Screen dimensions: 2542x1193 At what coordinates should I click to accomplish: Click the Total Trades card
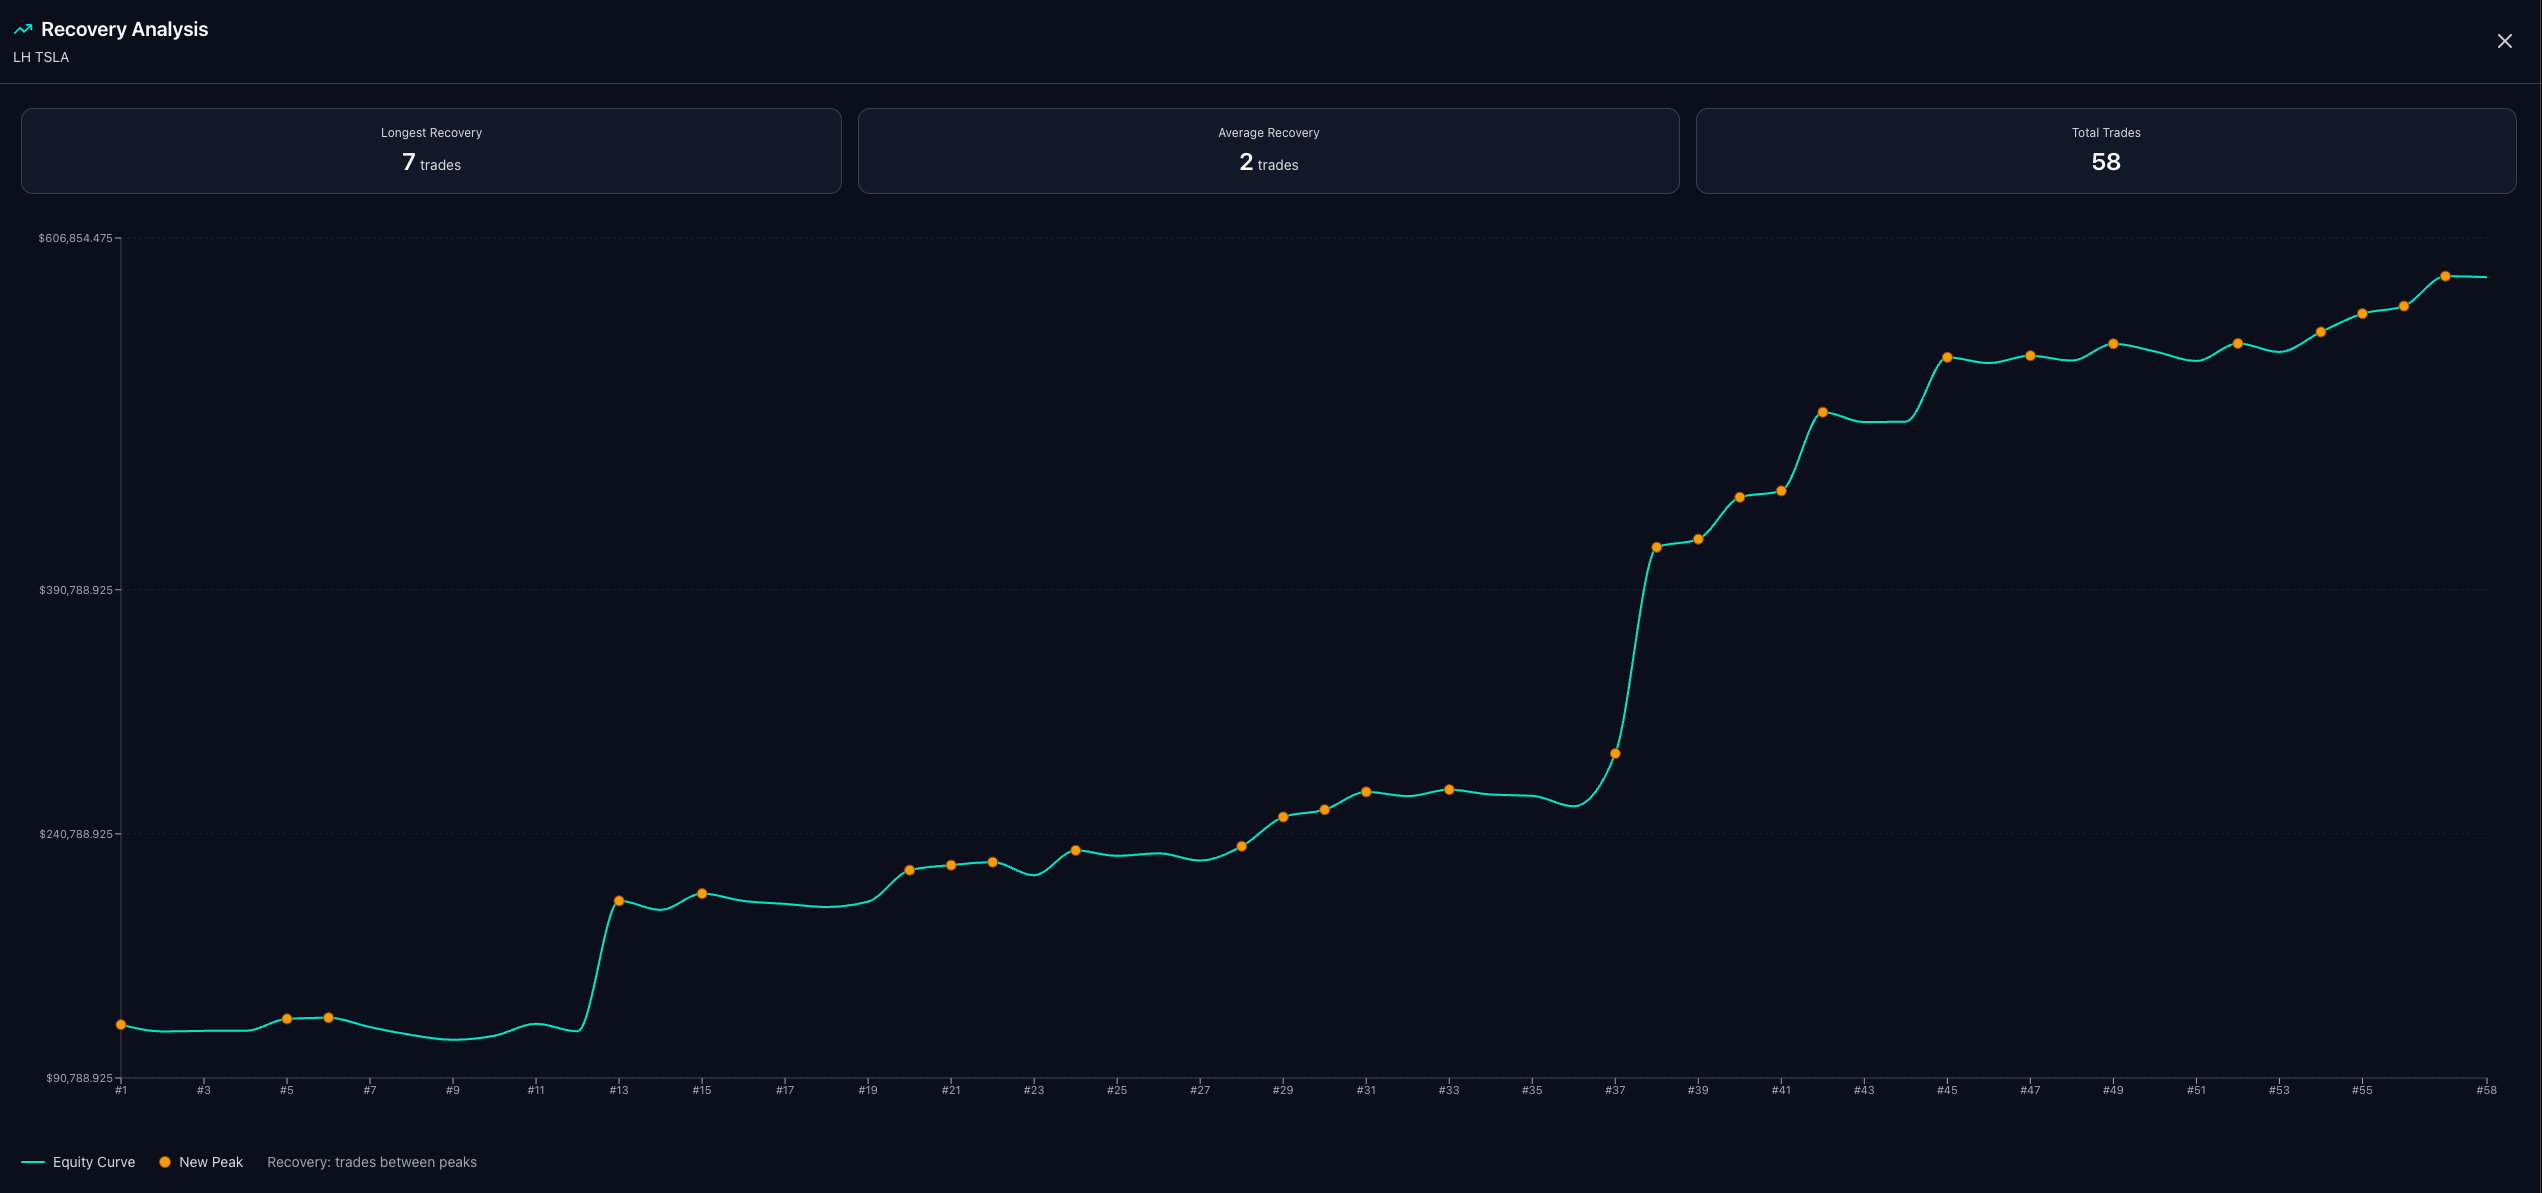pos(2105,151)
